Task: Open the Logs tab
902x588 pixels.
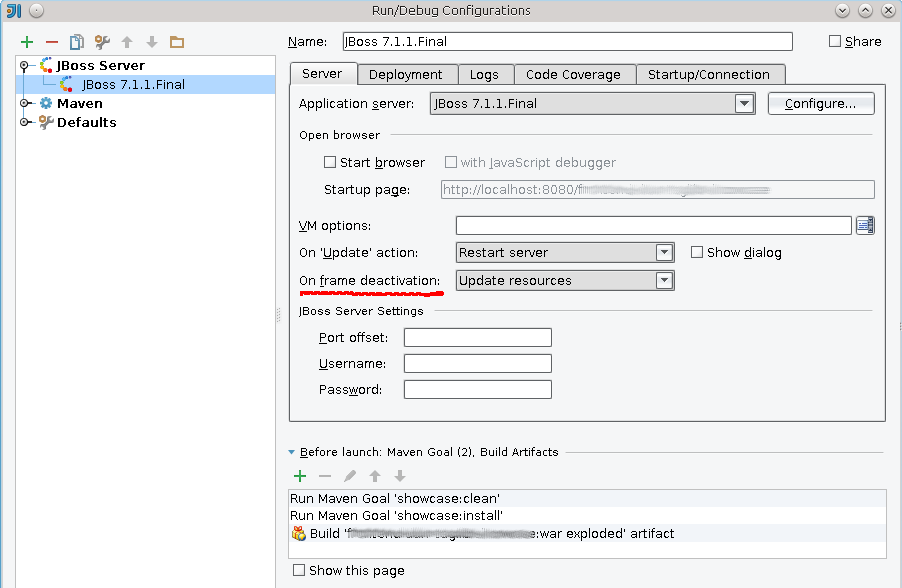Action: coord(484,74)
